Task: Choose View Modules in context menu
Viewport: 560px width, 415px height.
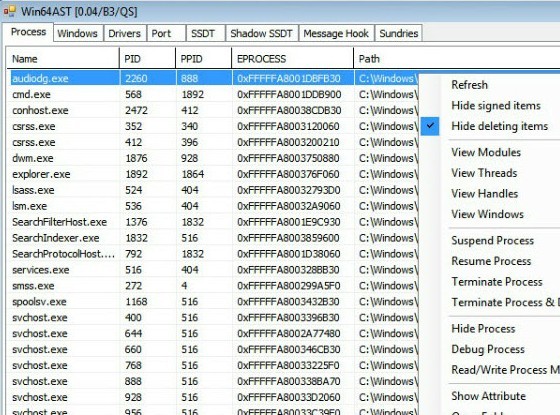Action: click(x=486, y=152)
